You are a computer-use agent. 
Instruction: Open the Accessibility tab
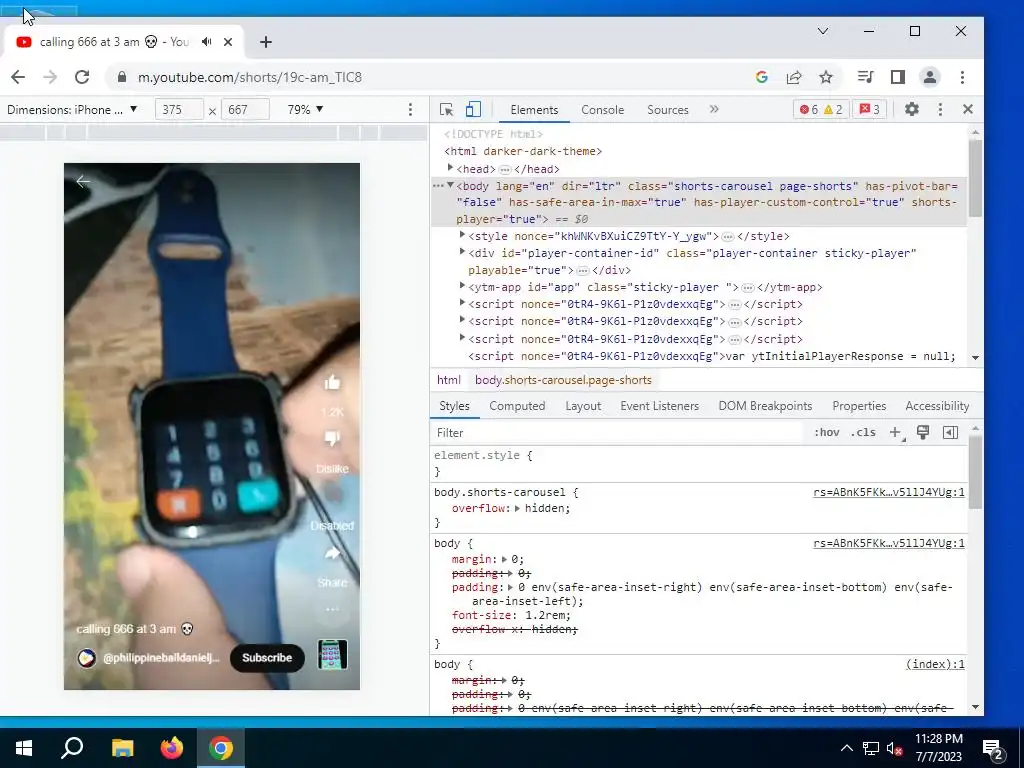(937, 406)
